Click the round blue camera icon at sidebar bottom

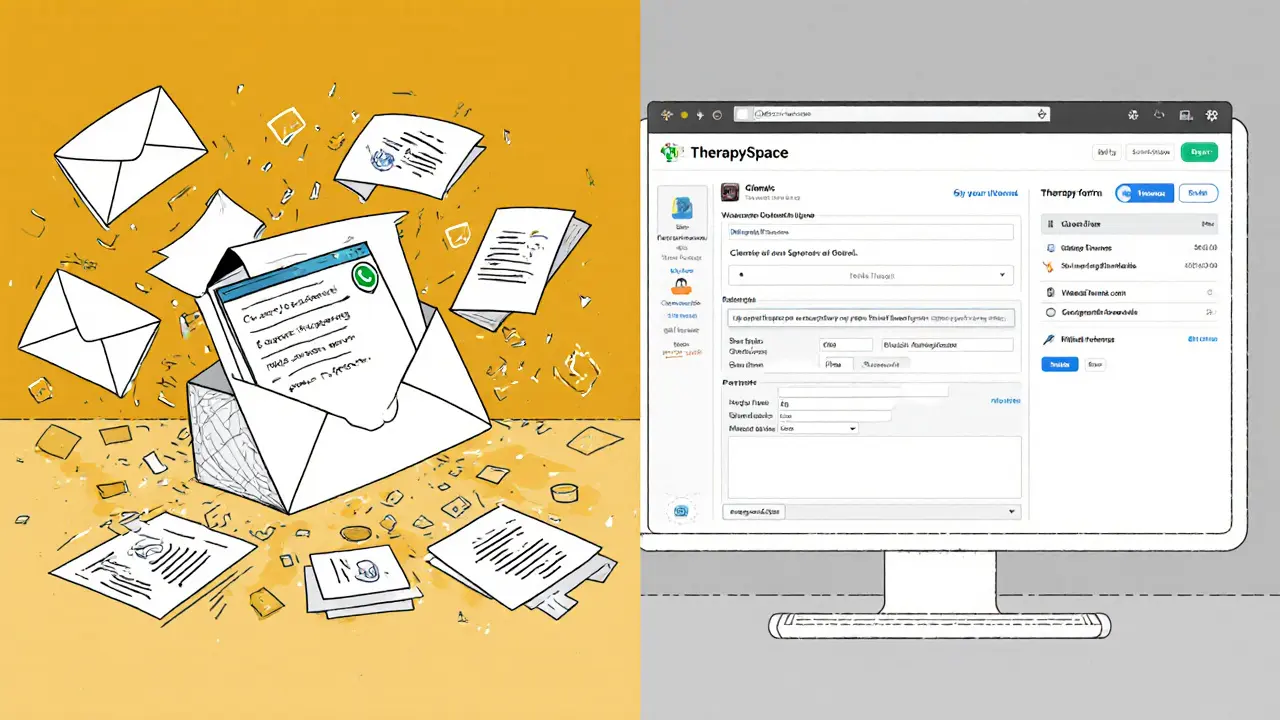[x=682, y=510]
